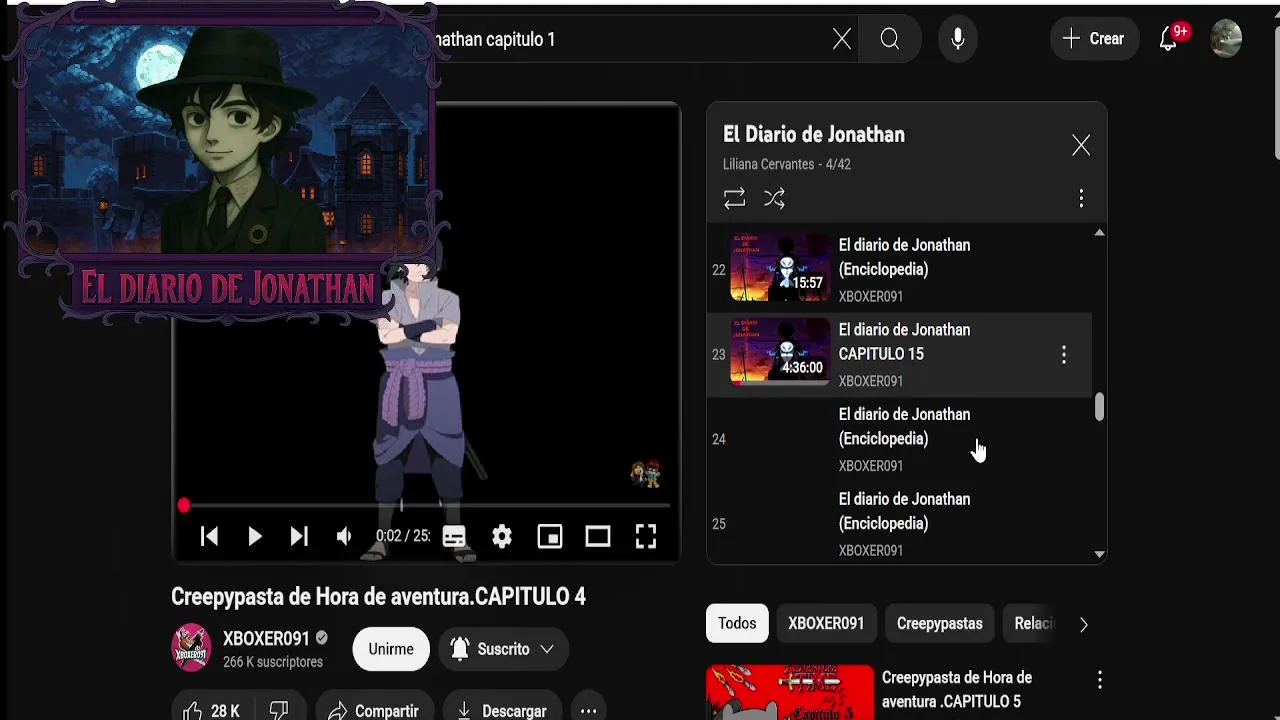Mute the video volume
The width and height of the screenshot is (1280, 720).
[x=344, y=537]
